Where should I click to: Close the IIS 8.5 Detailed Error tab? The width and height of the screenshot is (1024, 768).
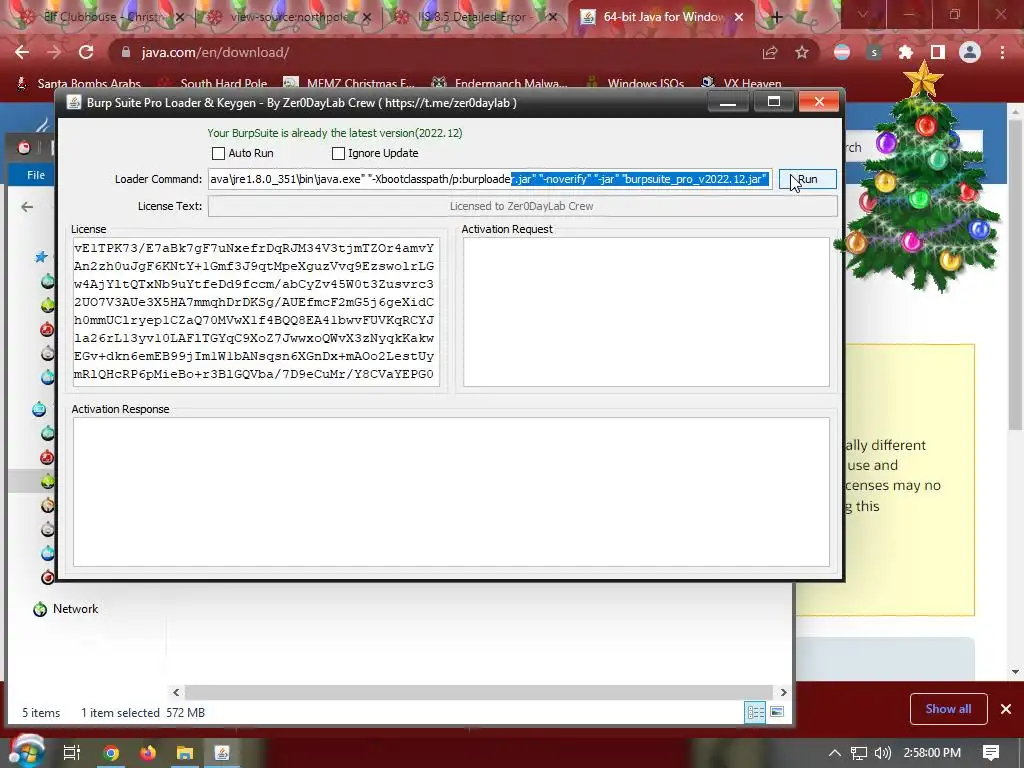[552, 18]
